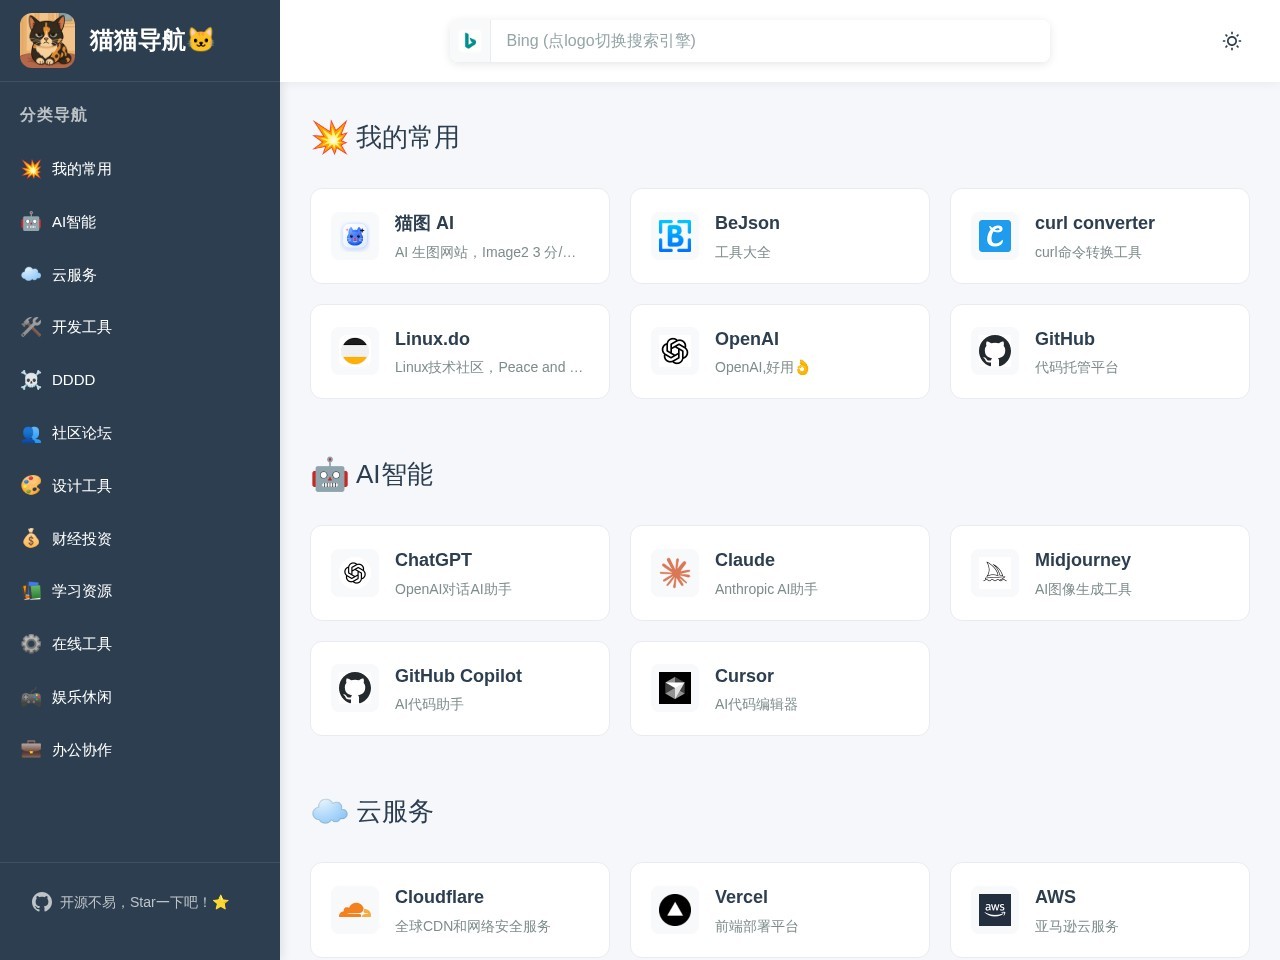The image size is (1280, 960).
Task: Visit the Midjourney link title
Action: tap(1083, 560)
